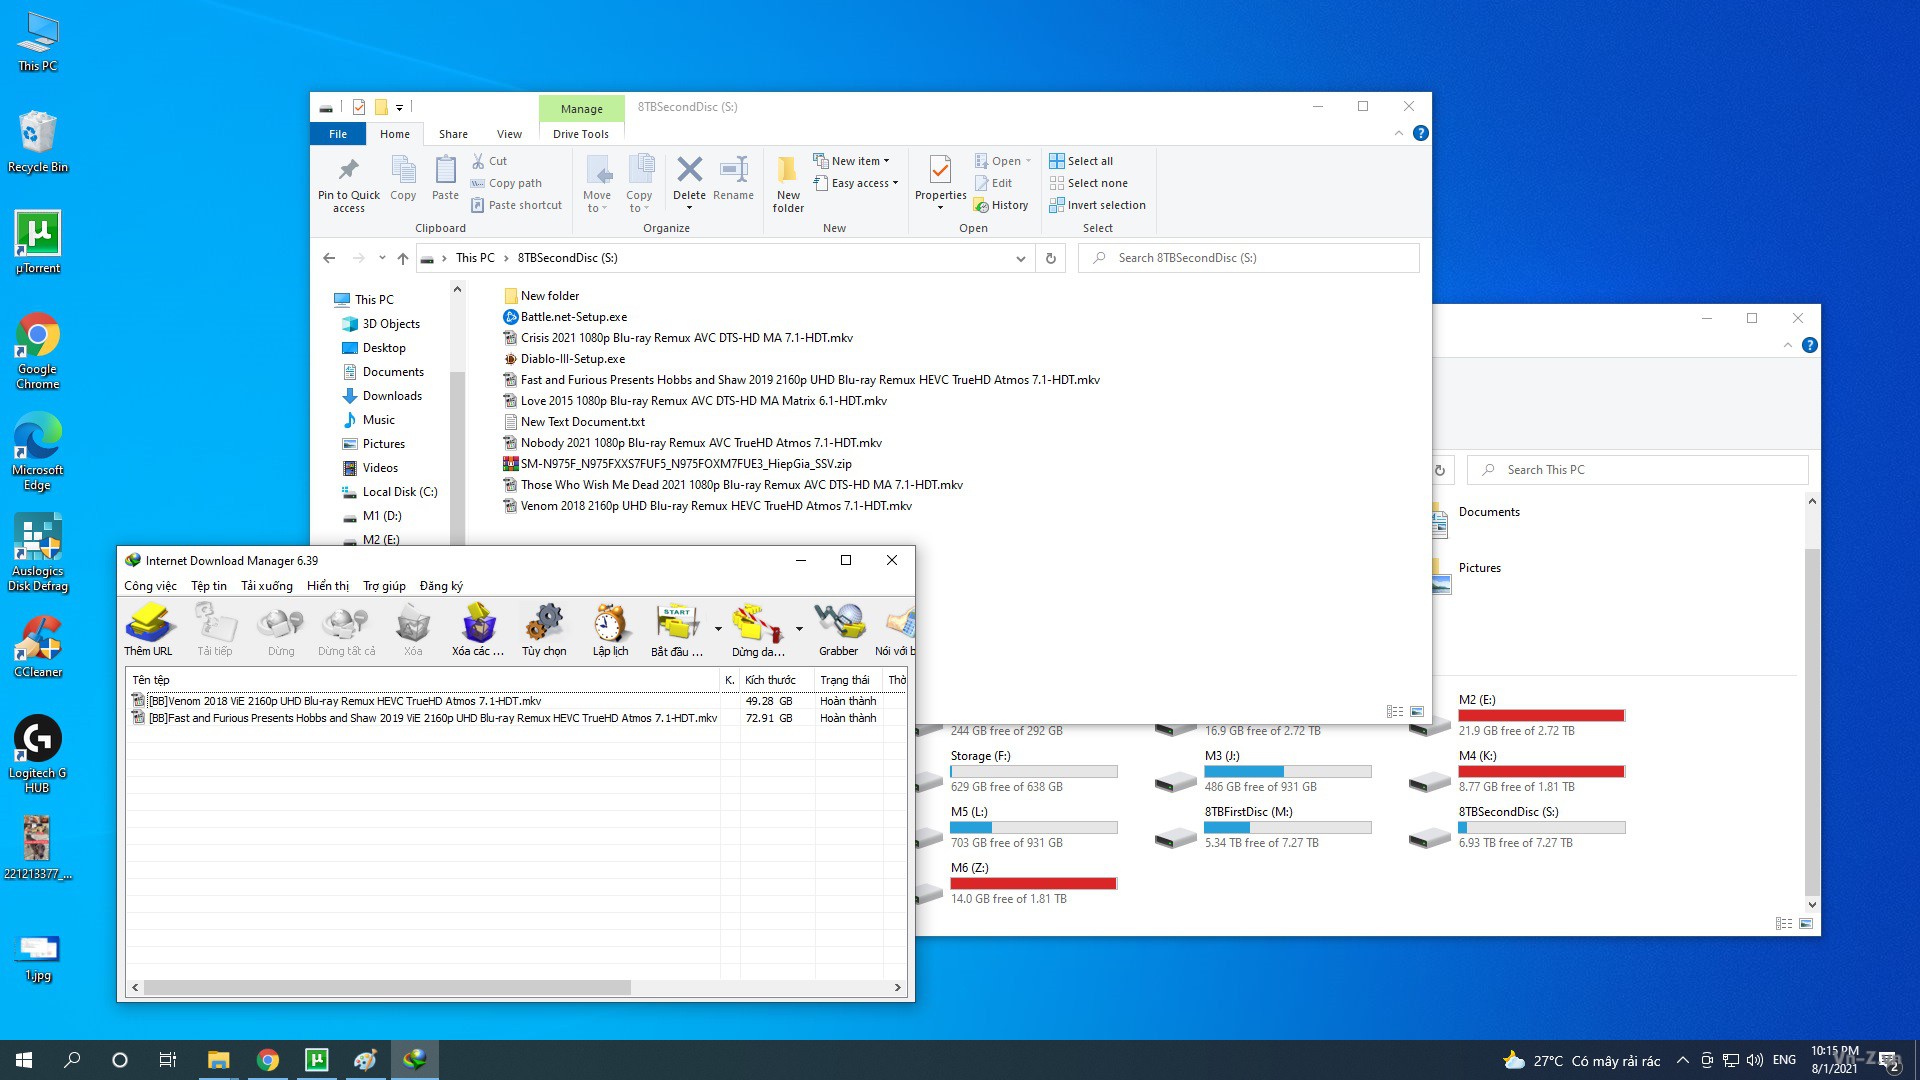
Task: Click 8TBSecondDisc (S:) drive usage bar
Action: point(1541,827)
